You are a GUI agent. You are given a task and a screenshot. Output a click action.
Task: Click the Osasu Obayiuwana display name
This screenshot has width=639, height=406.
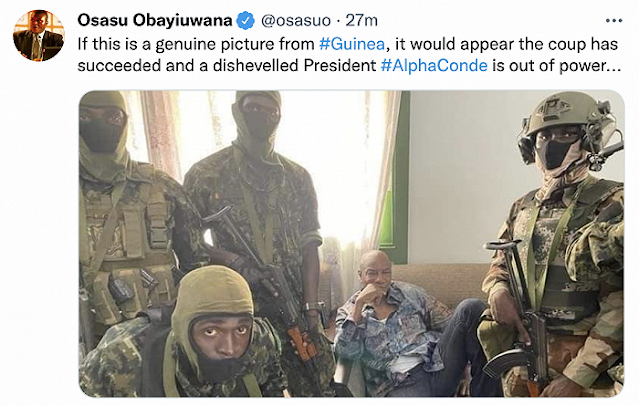[154, 20]
